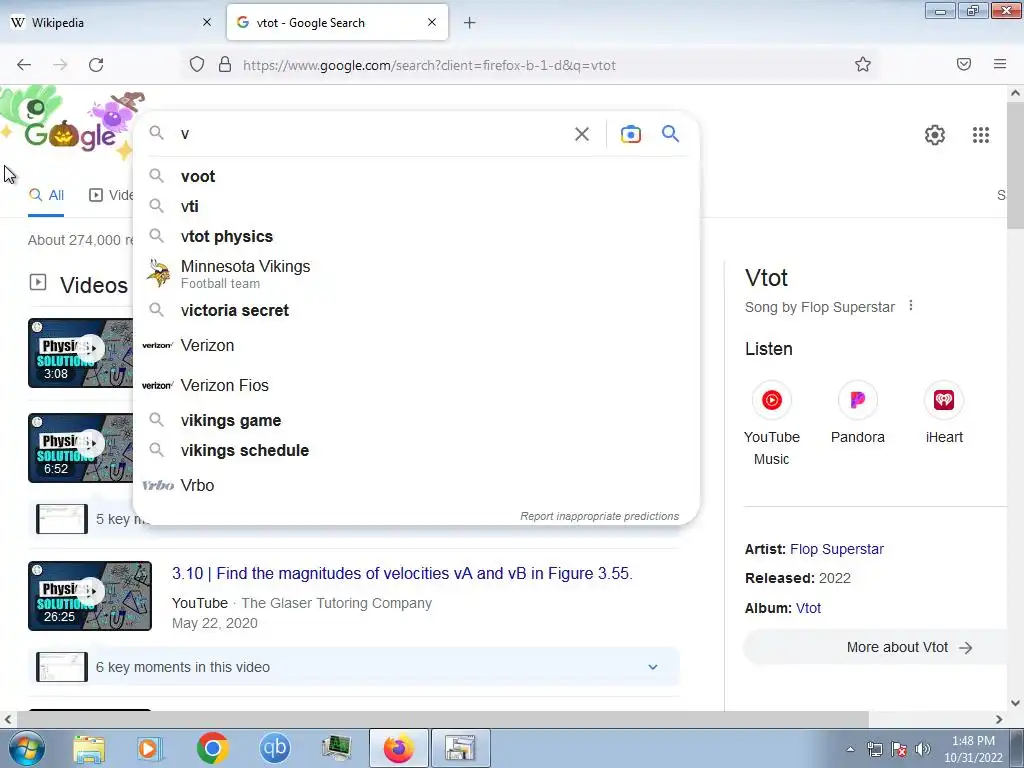Click the blue magnifier search button
Viewport: 1024px width, 768px height.
click(x=671, y=134)
